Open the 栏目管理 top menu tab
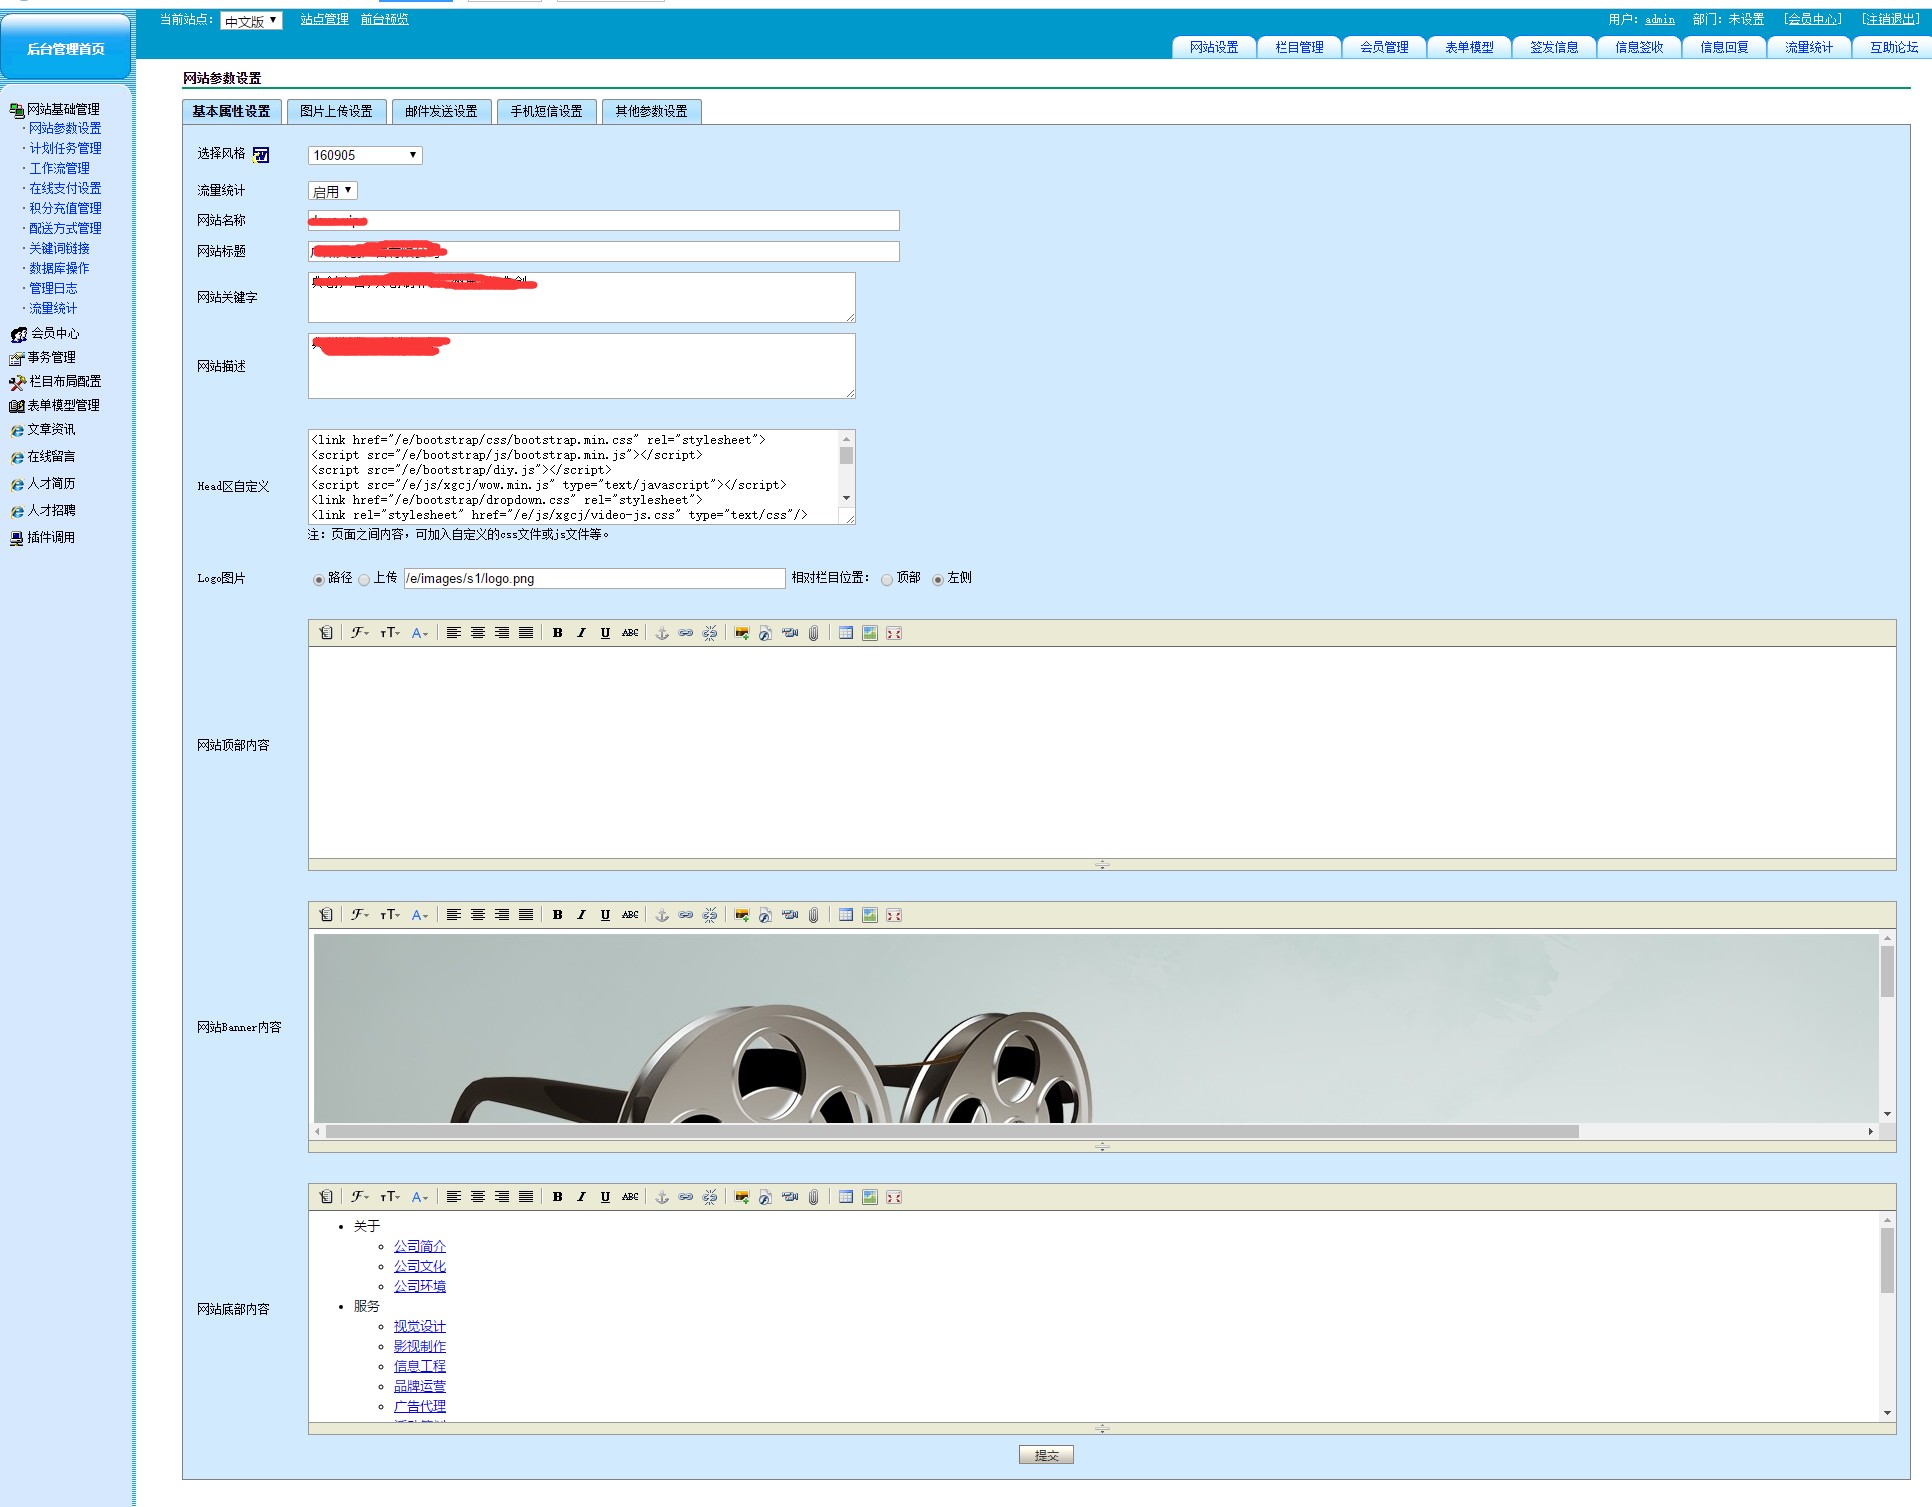Viewport: 1932px width, 1507px height. (x=1298, y=47)
